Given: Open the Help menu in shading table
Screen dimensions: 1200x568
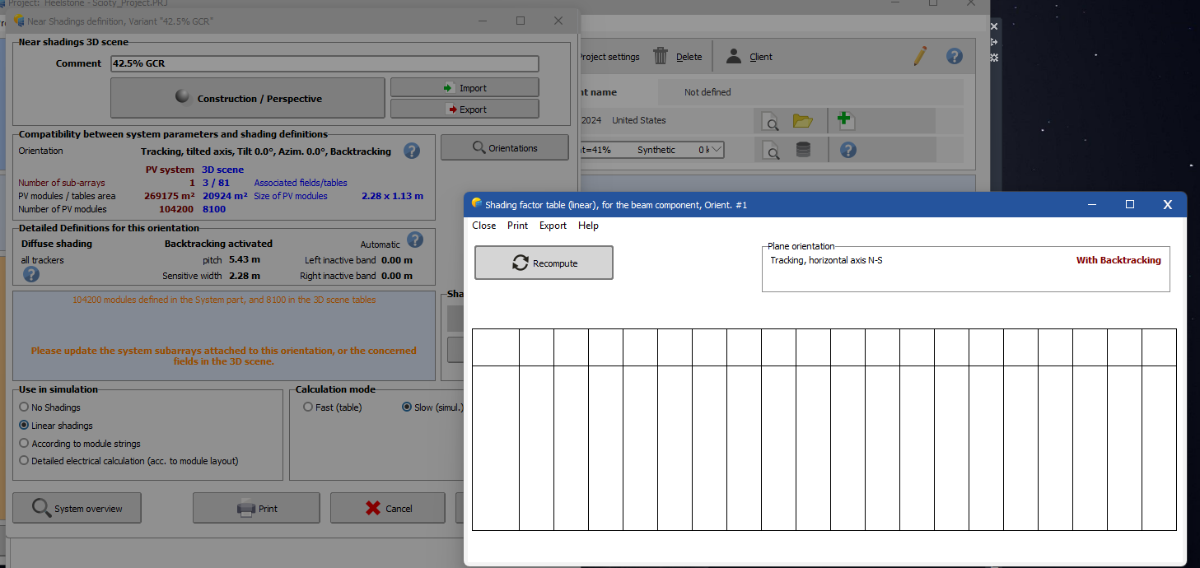Looking at the screenshot, I should (588, 225).
